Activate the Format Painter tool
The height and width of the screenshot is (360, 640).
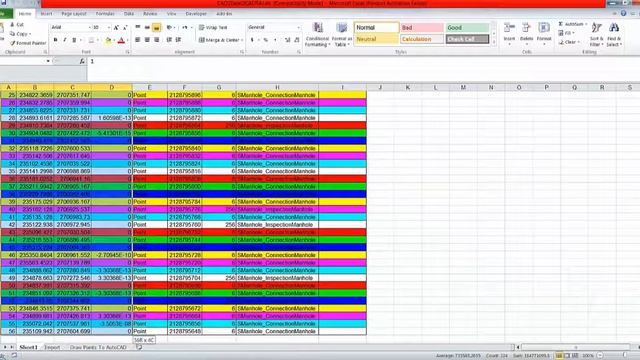[28, 43]
